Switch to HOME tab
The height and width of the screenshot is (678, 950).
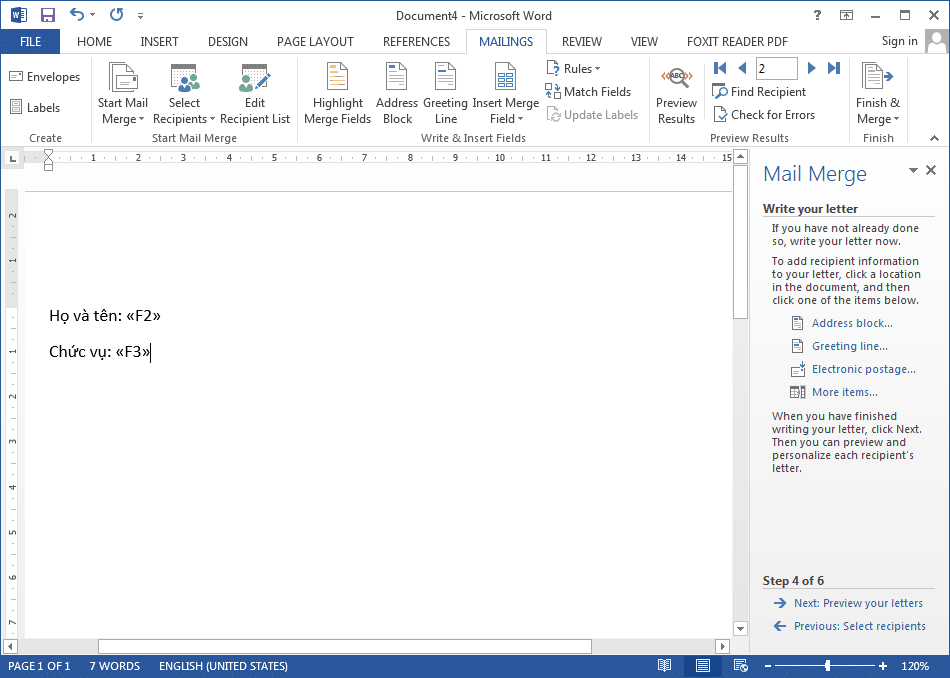pos(95,41)
